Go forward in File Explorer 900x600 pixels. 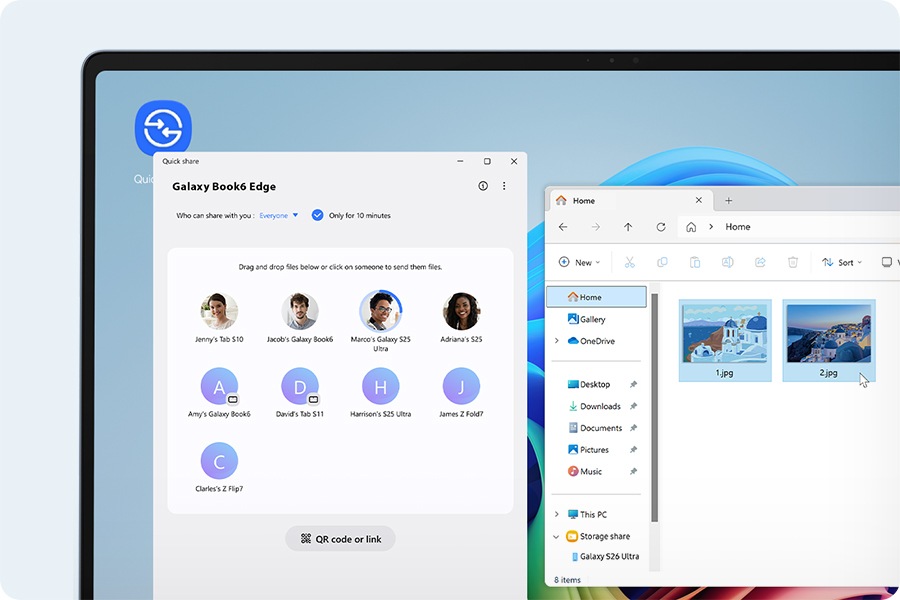coord(596,227)
